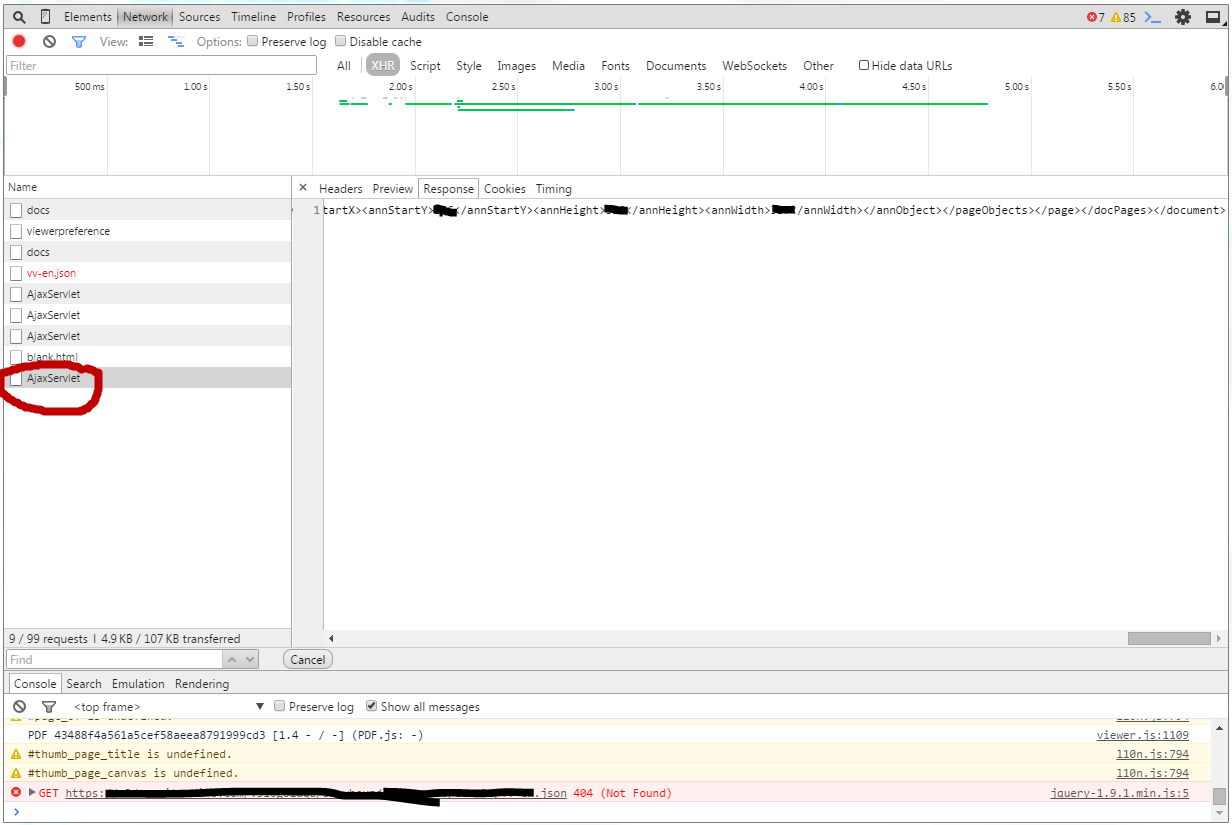Open the viewer.js:1109 source link
Image resolution: width=1232 pixels, height=825 pixels.
click(1142, 735)
